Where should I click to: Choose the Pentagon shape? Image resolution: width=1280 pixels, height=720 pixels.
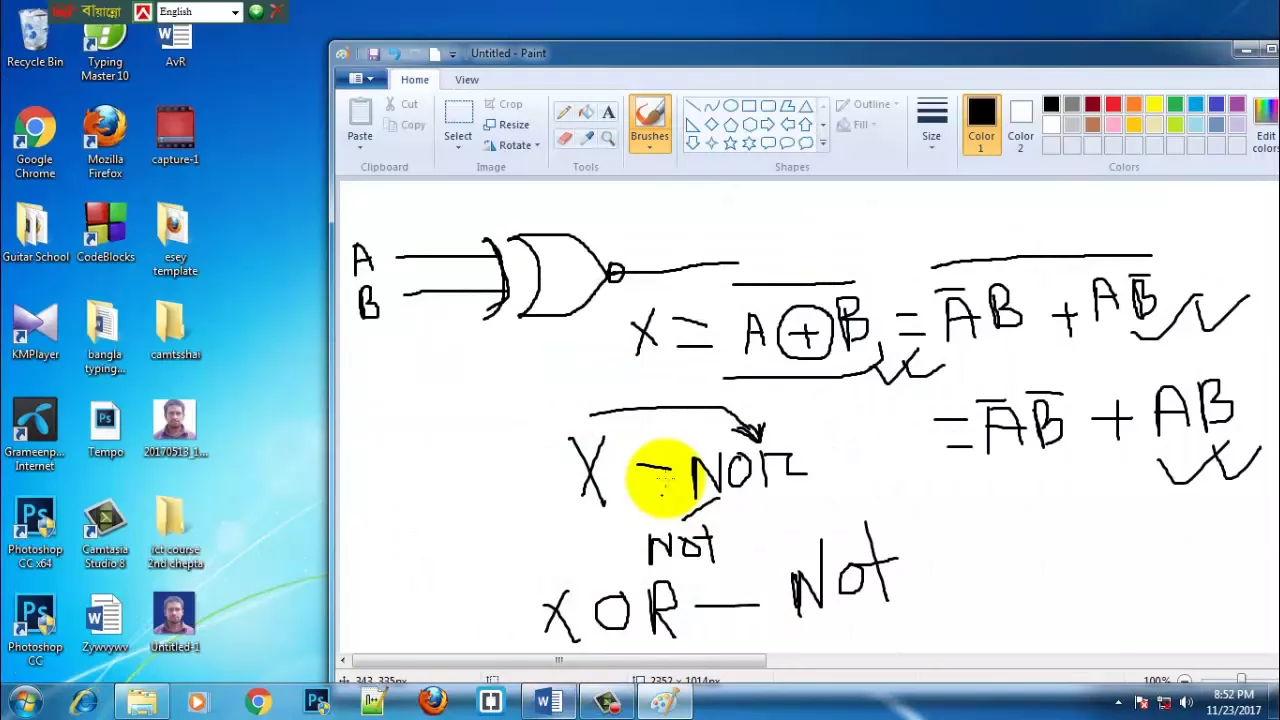click(x=731, y=125)
